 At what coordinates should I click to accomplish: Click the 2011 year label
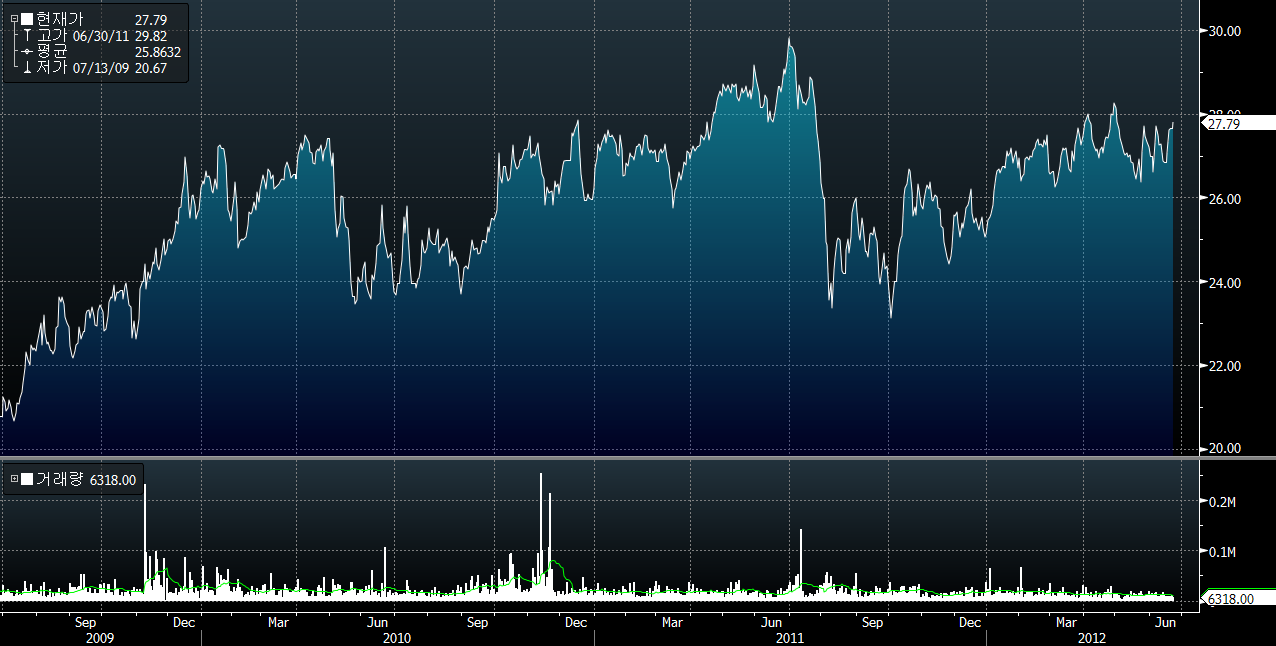[x=790, y=637]
